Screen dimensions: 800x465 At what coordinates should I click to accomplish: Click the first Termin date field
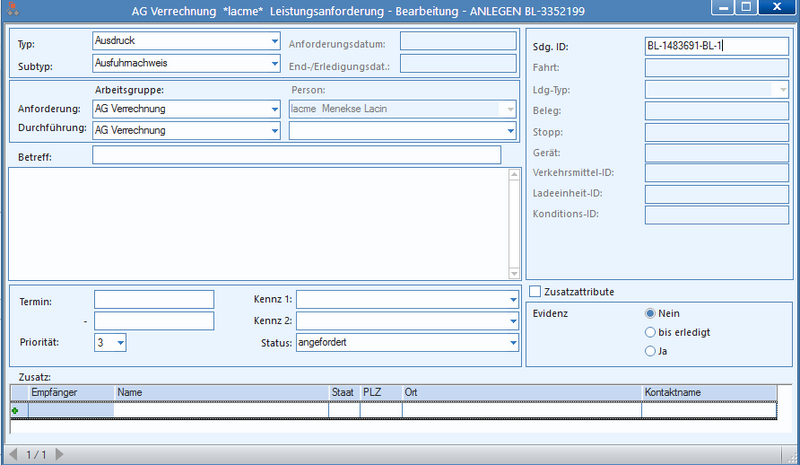coord(154,300)
